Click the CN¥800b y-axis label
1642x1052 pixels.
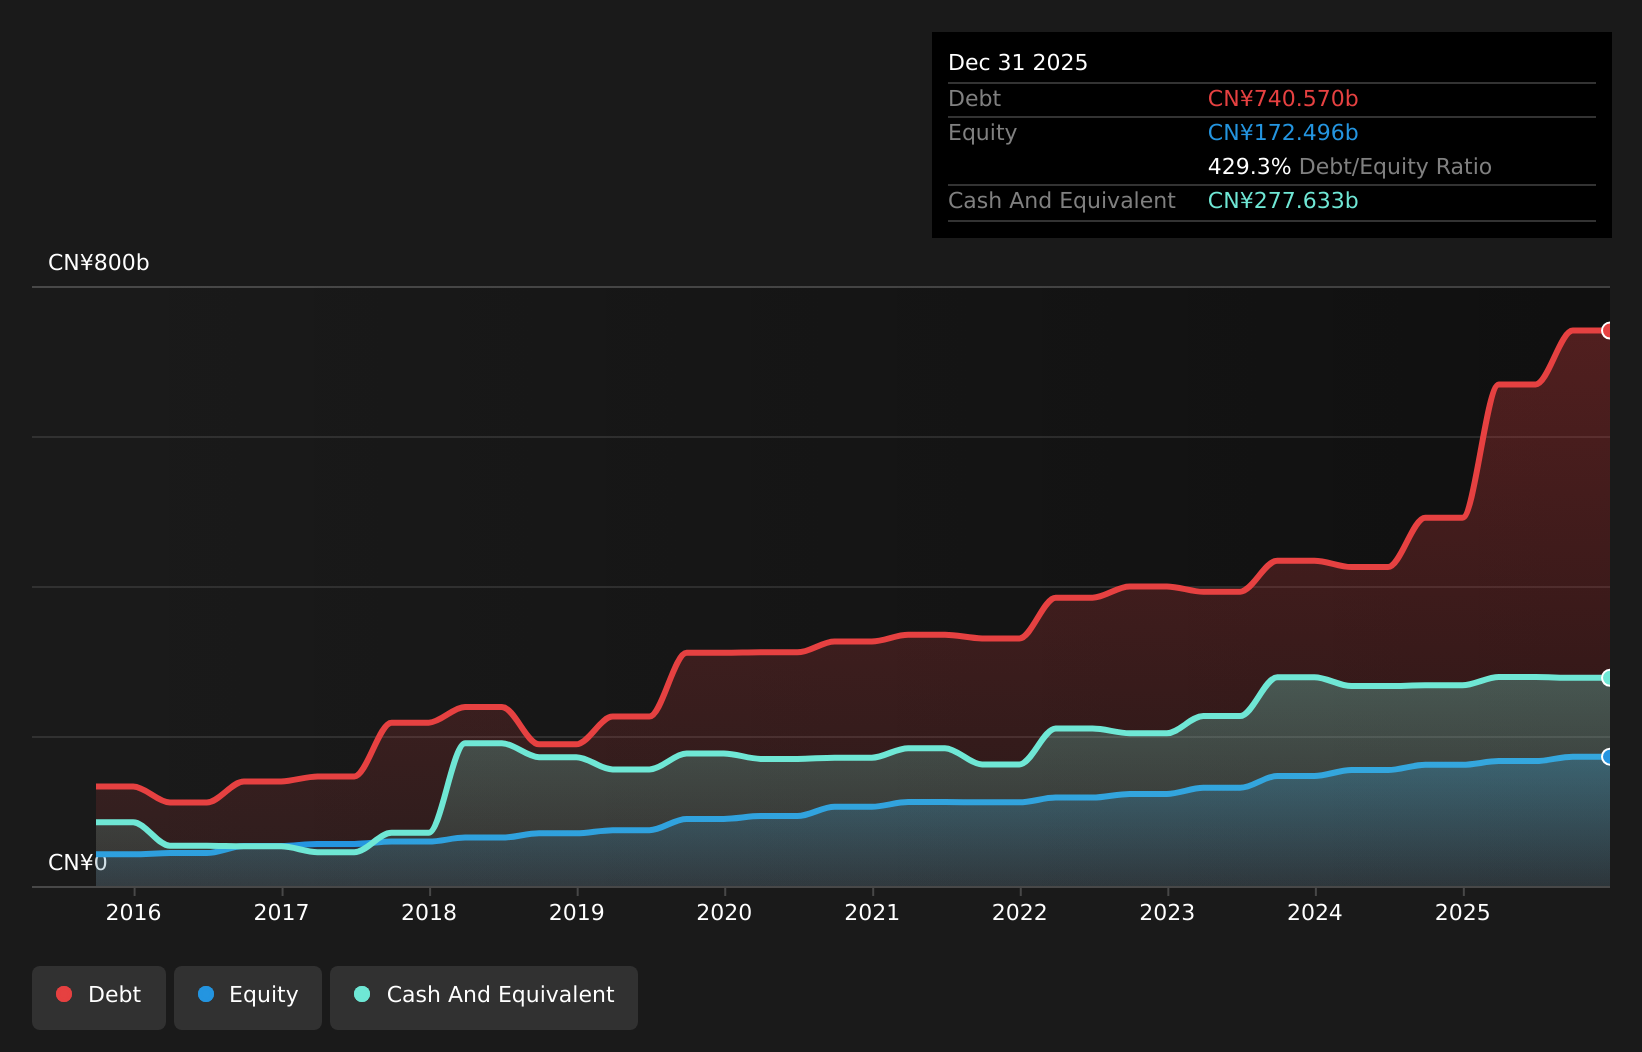point(99,263)
